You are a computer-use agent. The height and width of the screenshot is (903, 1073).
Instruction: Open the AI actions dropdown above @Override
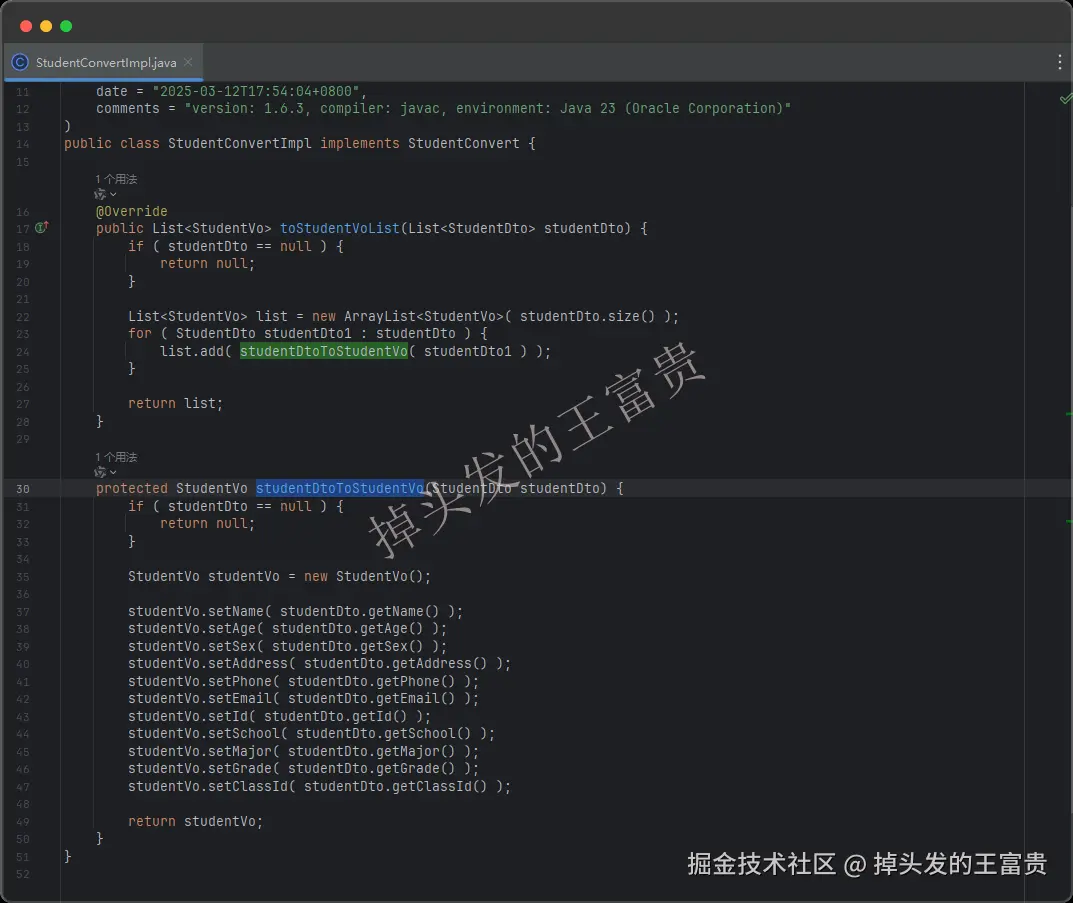point(105,194)
